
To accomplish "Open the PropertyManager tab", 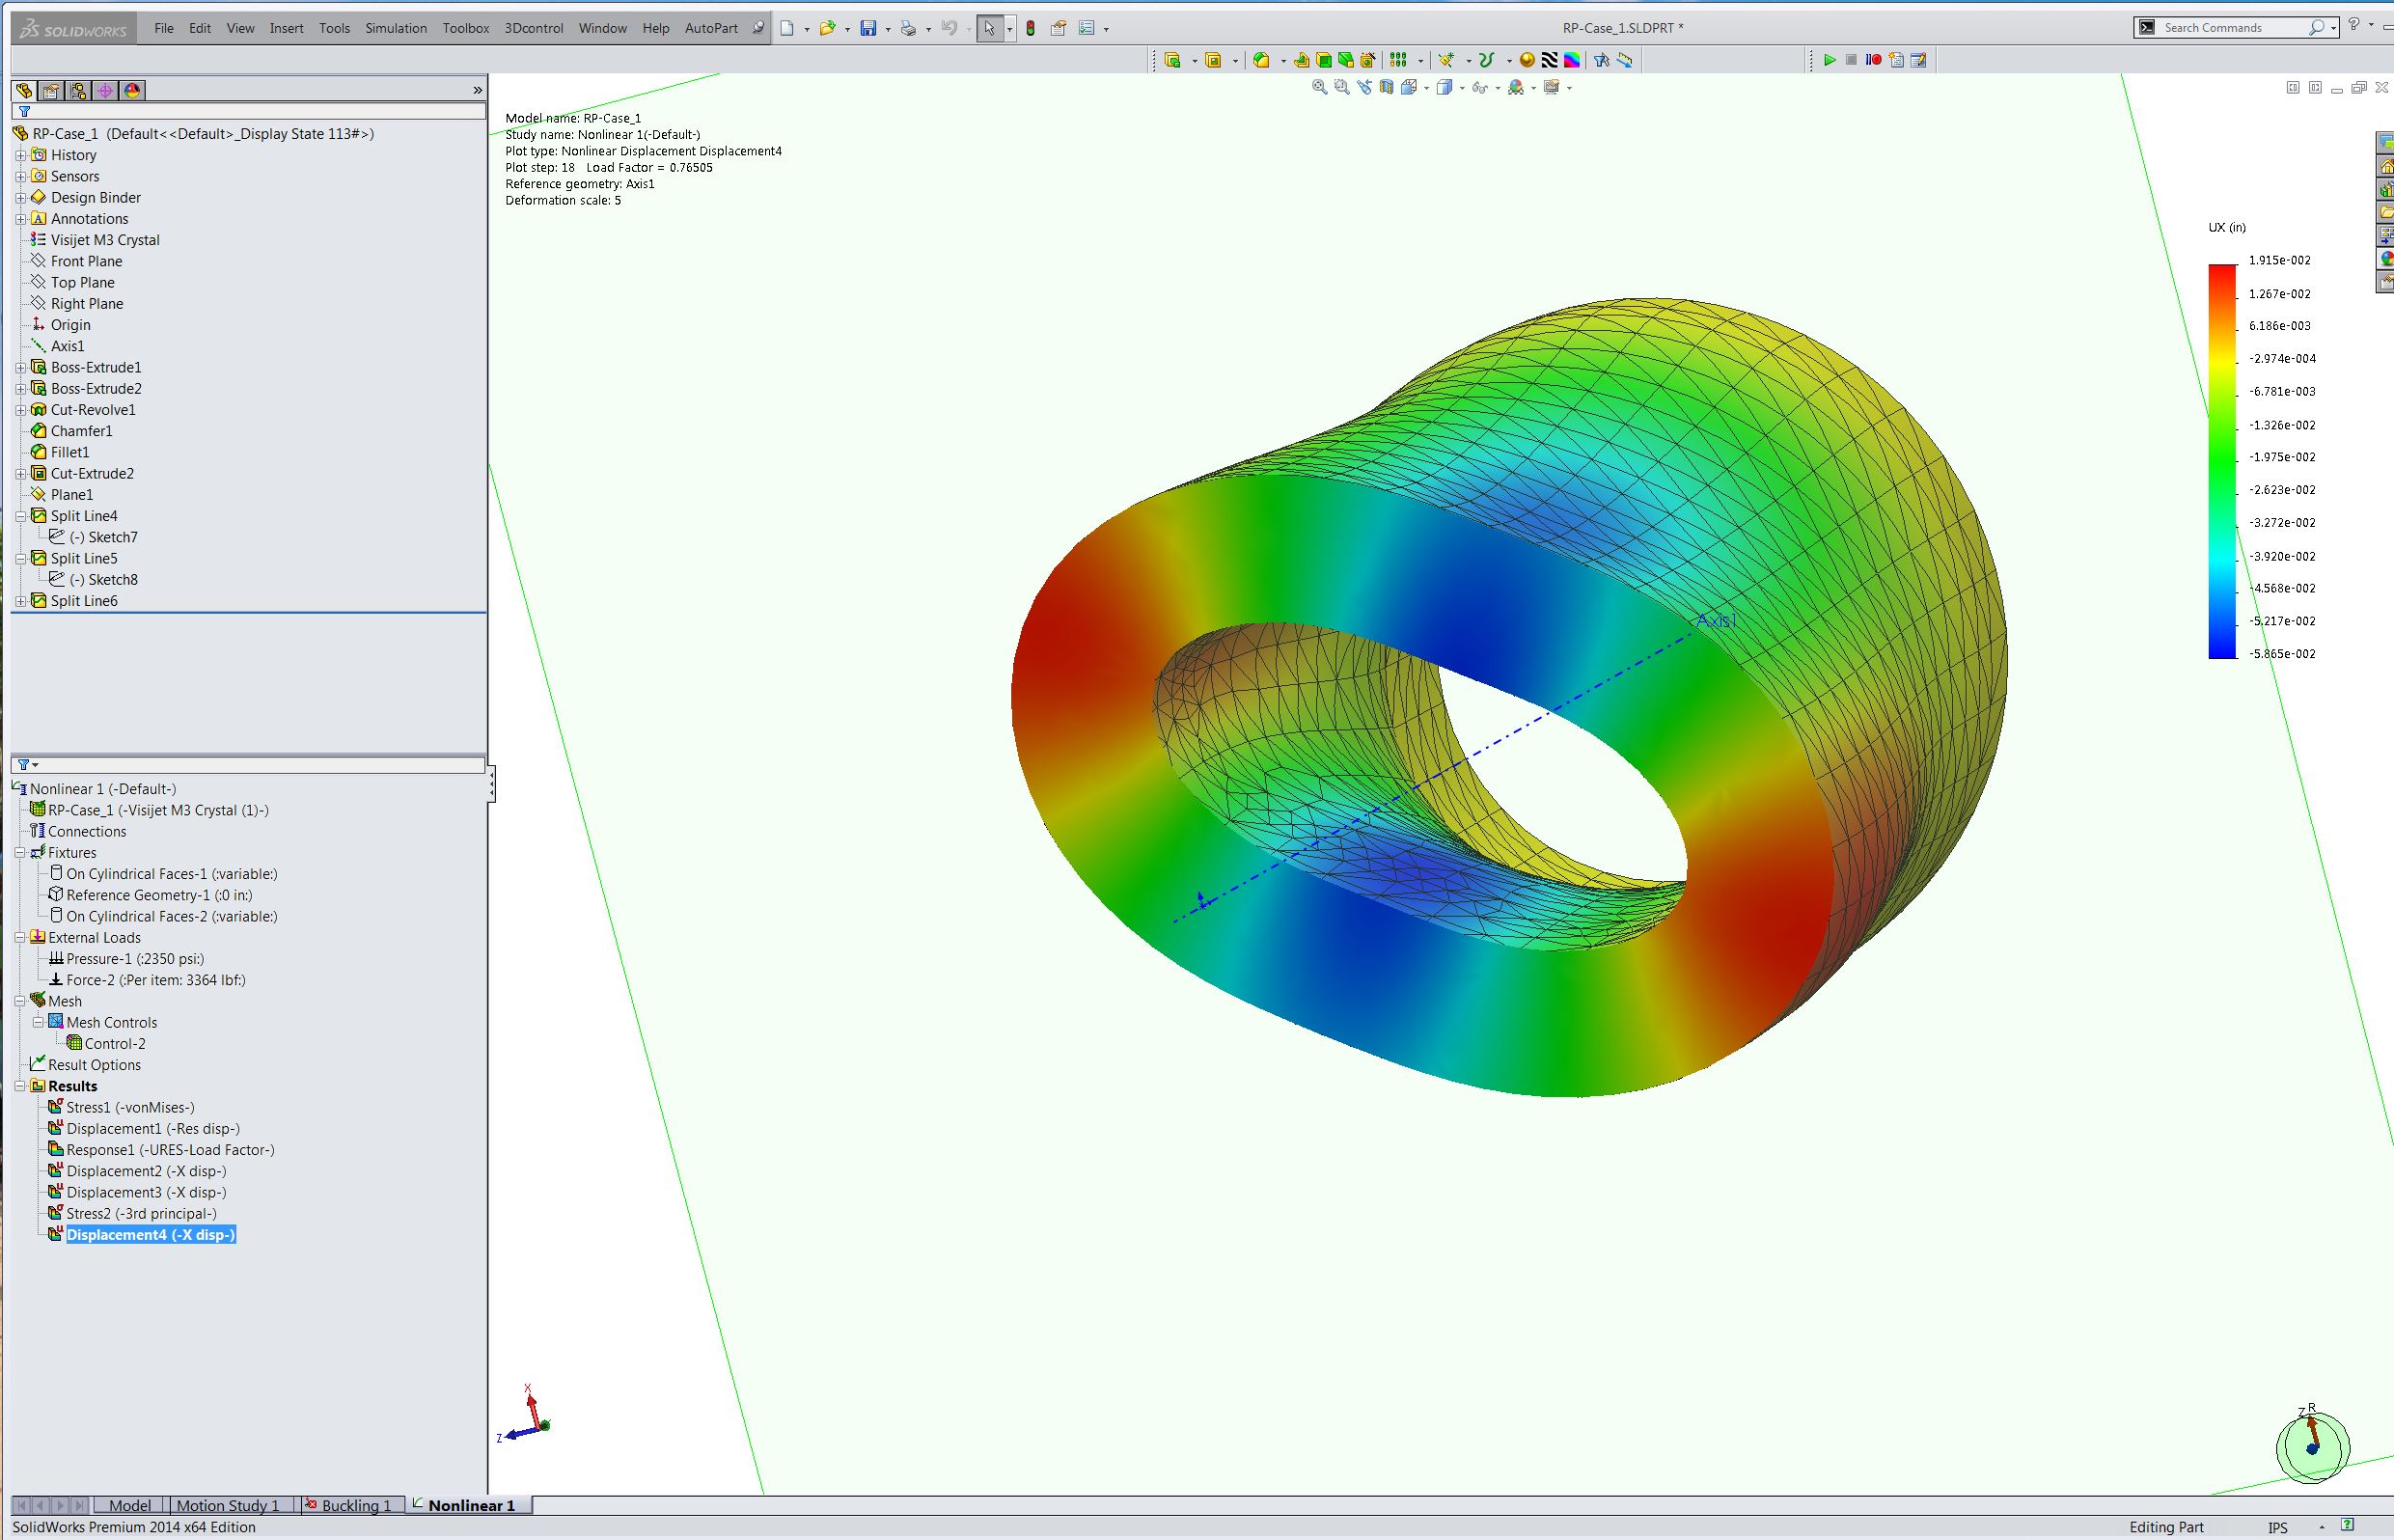I will (x=51, y=90).
